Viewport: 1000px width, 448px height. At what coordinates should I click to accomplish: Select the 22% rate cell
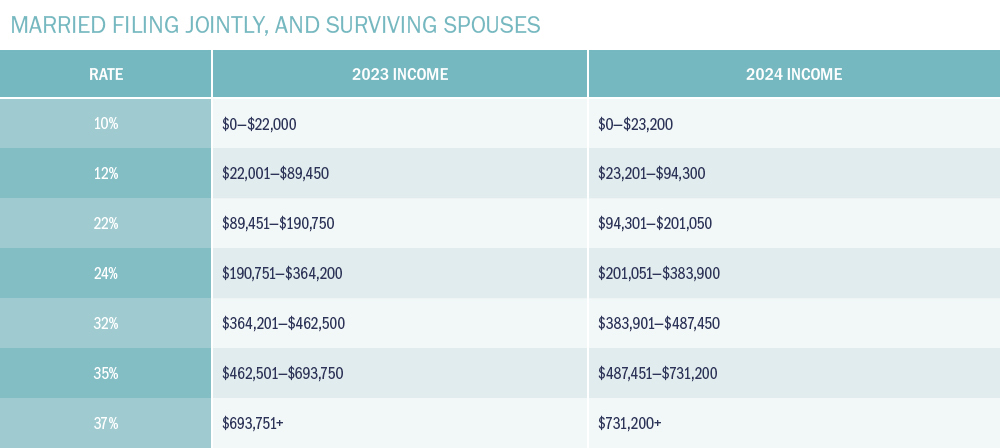click(x=105, y=224)
